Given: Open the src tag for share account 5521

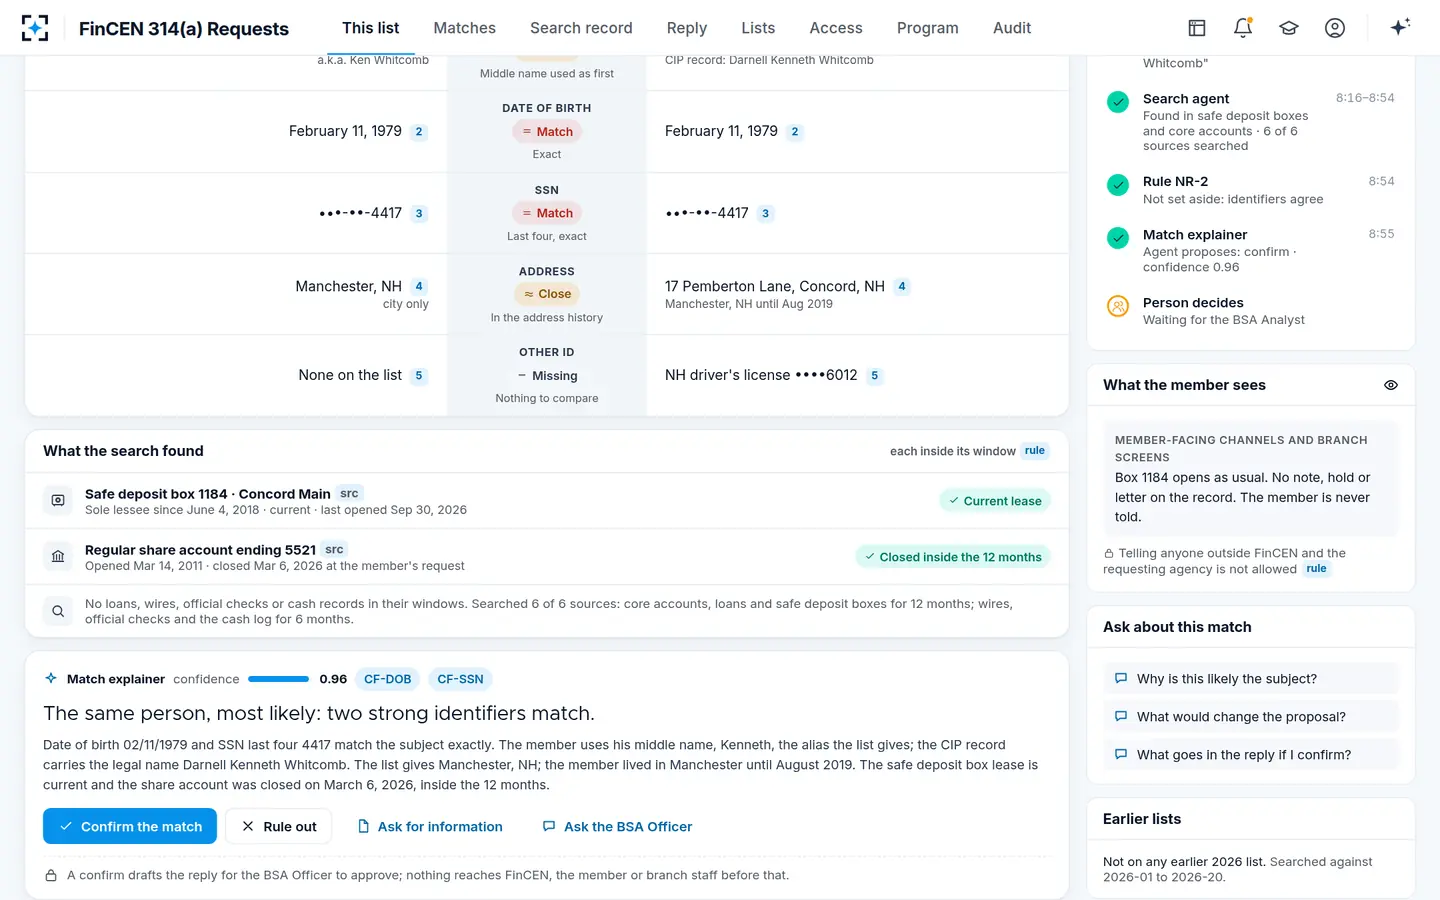Looking at the screenshot, I should click(334, 549).
